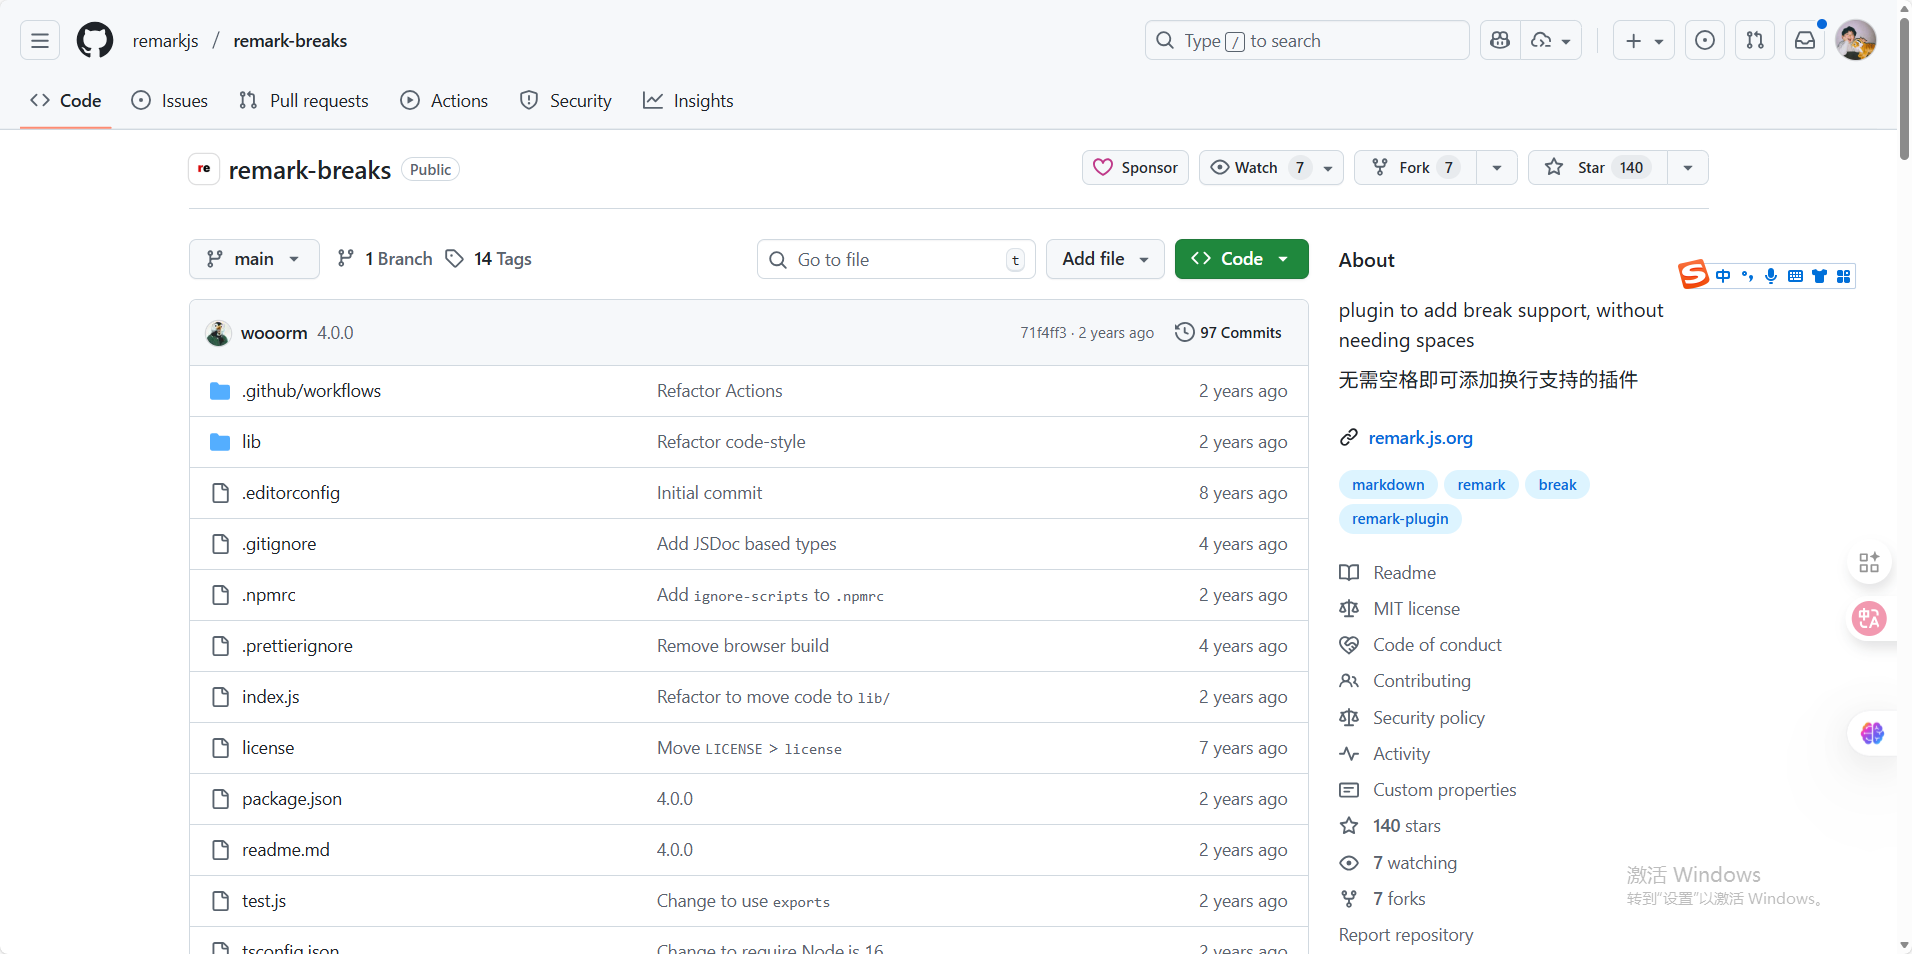1912x954 pixels.
Task: Toggle Sogou Chinese/English input mode
Action: [x=1723, y=276]
